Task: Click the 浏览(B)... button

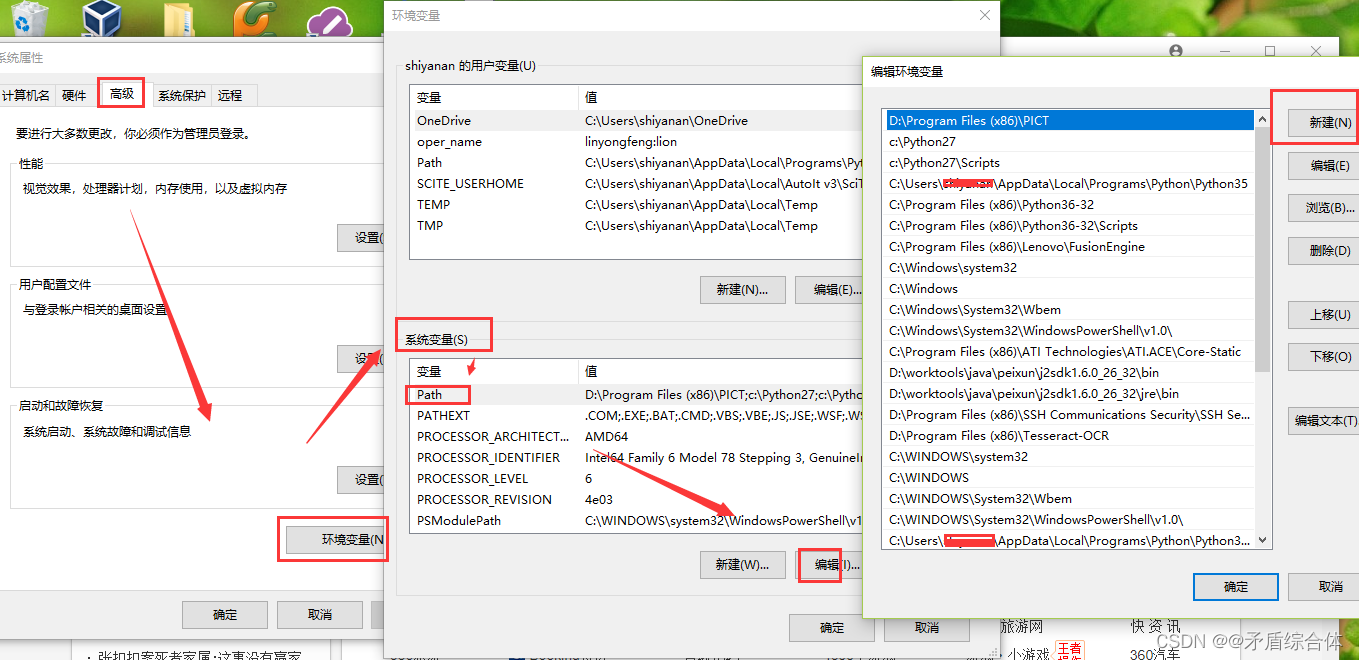Action: point(1323,208)
